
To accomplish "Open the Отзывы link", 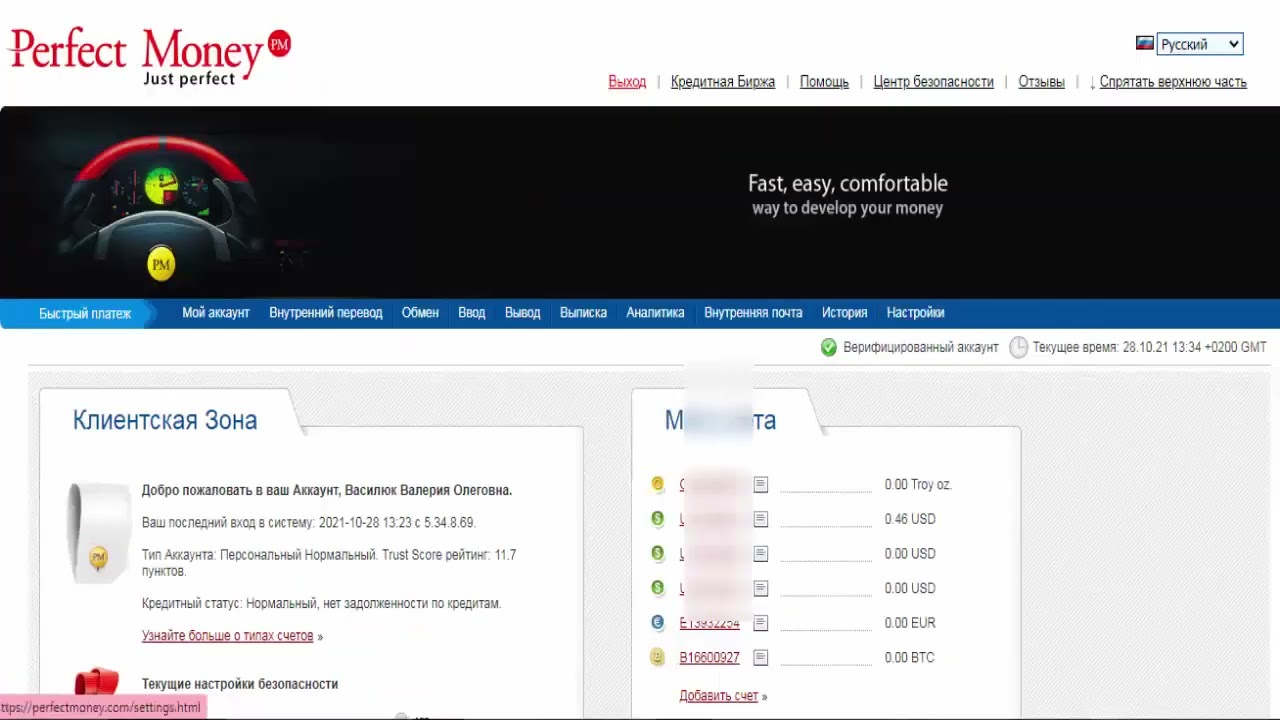I will point(1041,82).
